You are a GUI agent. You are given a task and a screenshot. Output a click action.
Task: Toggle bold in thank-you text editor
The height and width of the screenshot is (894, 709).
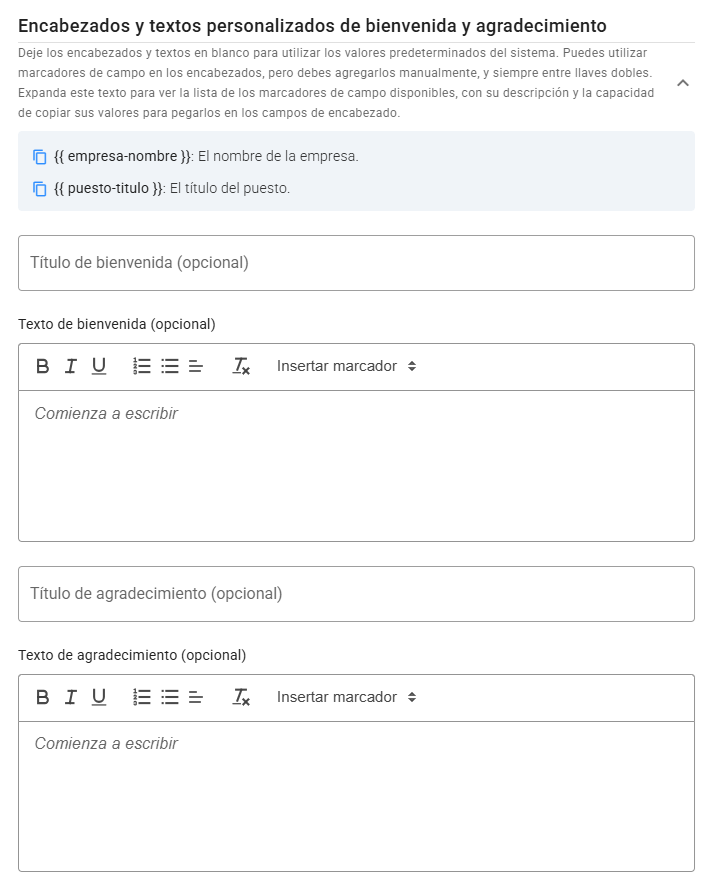click(41, 697)
